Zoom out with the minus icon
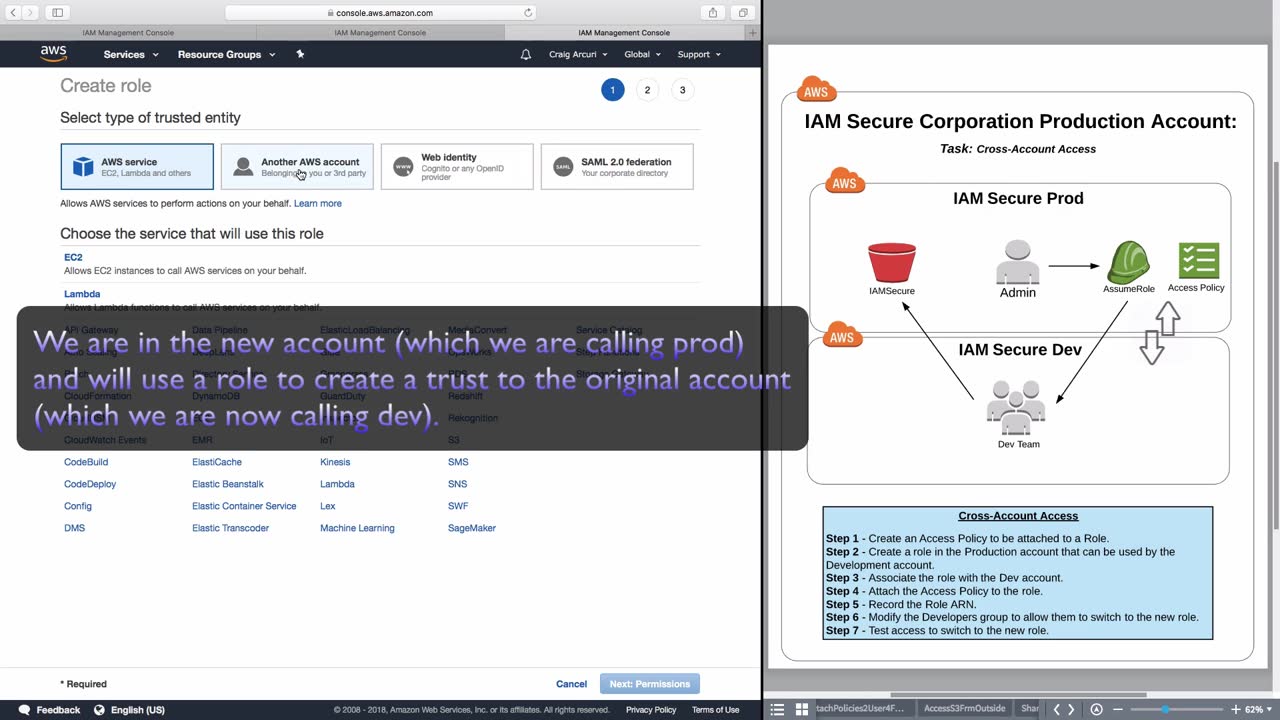1280x720 pixels. pyautogui.click(x=1118, y=709)
